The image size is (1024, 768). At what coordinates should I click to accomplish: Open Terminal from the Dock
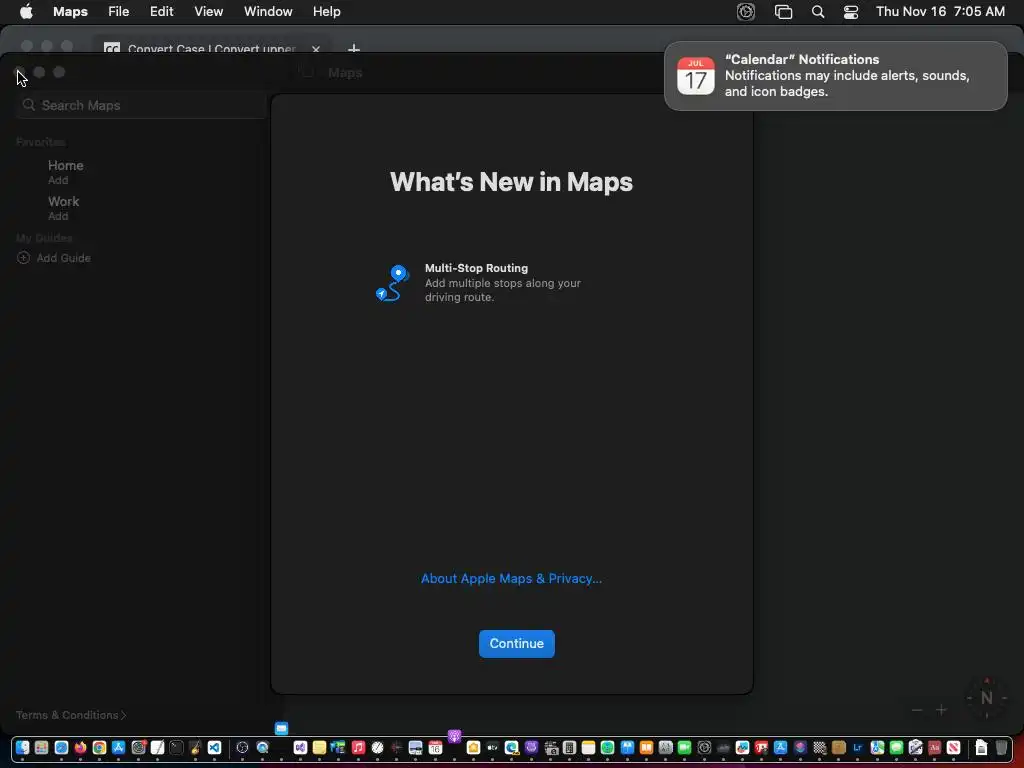176,748
